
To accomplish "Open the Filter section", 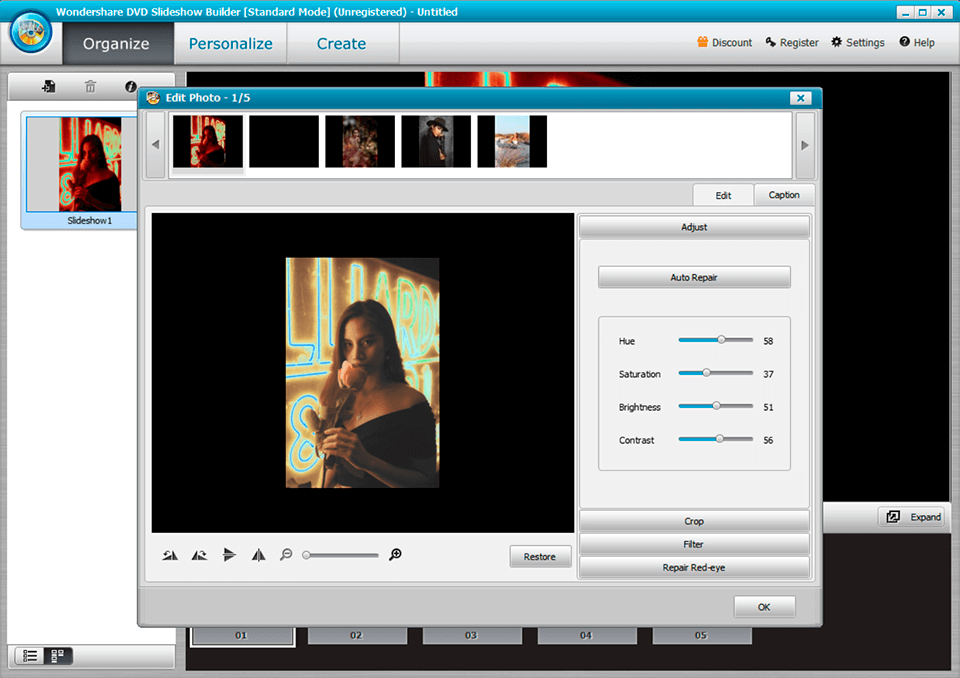I will (x=694, y=543).
